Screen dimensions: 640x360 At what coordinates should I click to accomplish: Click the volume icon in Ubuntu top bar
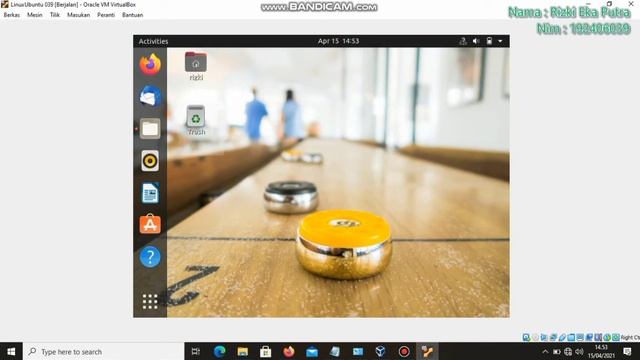(476, 41)
